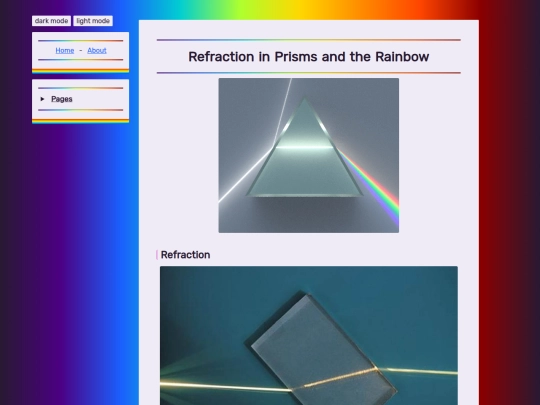
Task: Click the Refraction section heading
Action: (185, 255)
